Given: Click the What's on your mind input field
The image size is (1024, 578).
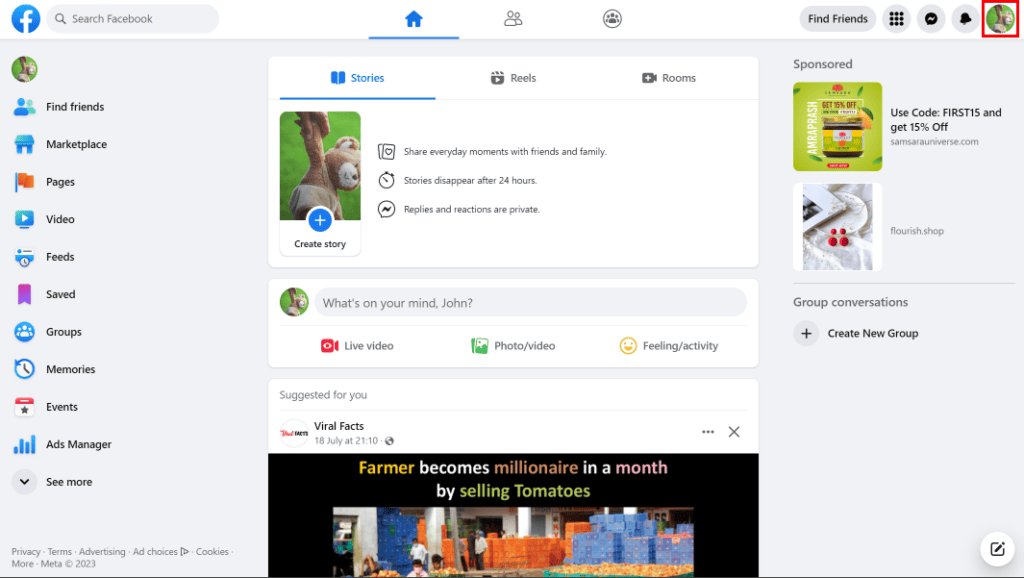Looking at the screenshot, I should 530,302.
